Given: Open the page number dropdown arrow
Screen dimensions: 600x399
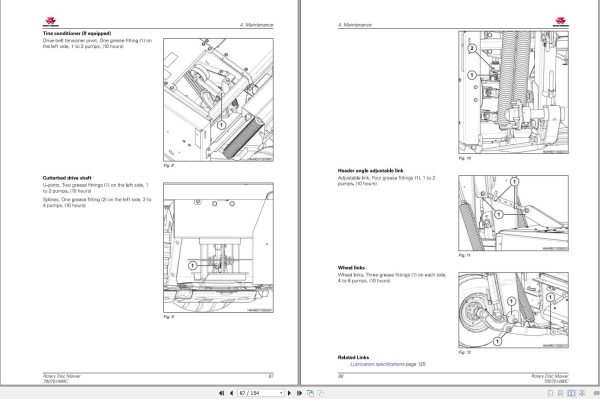Looking at the screenshot, I should coord(281,393).
